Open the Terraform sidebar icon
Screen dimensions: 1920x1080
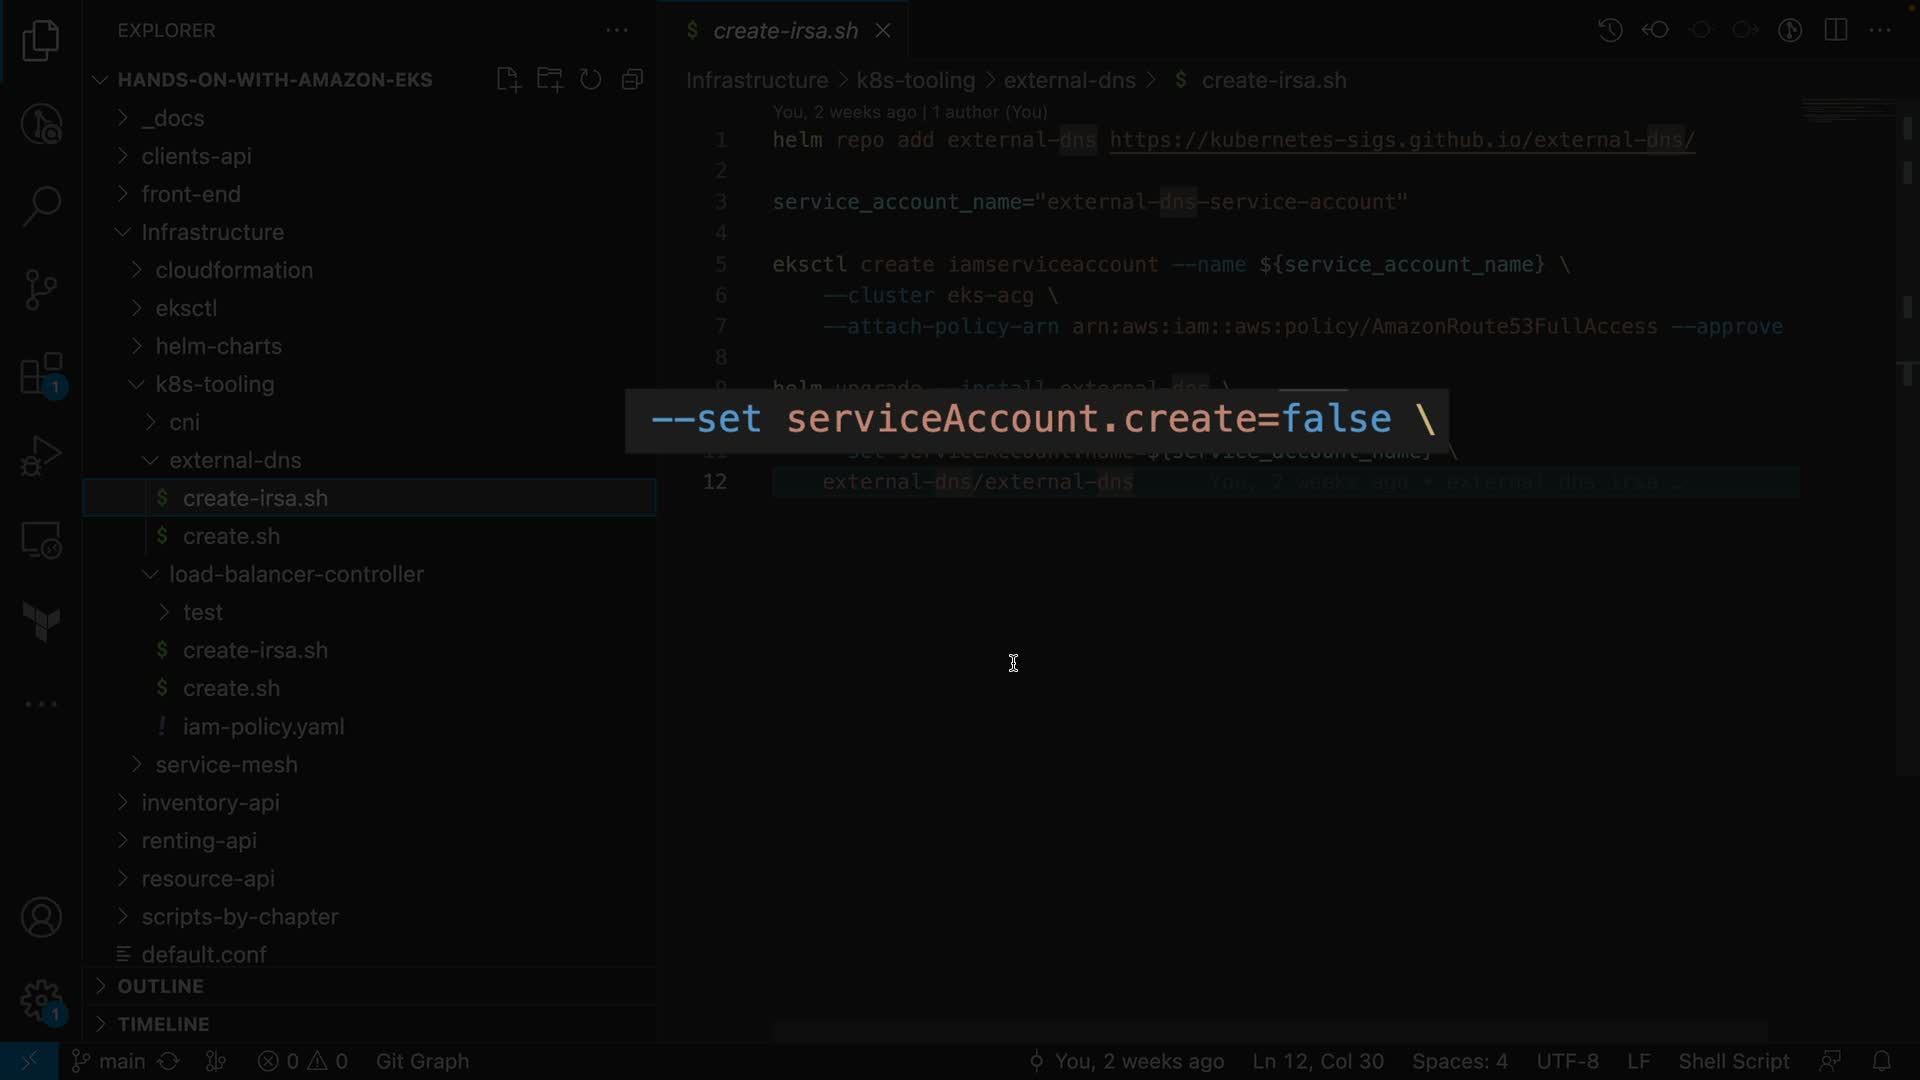(x=41, y=622)
